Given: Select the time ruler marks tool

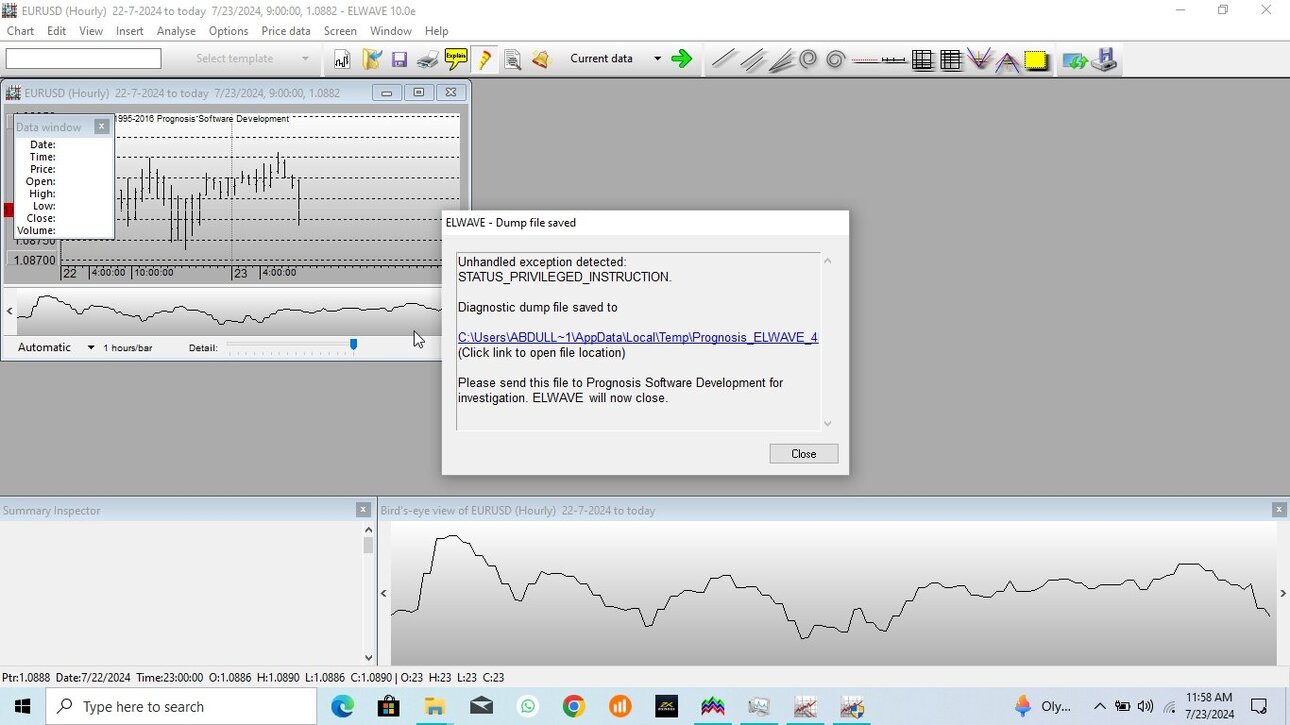Looking at the screenshot, I should pos(894,60).
